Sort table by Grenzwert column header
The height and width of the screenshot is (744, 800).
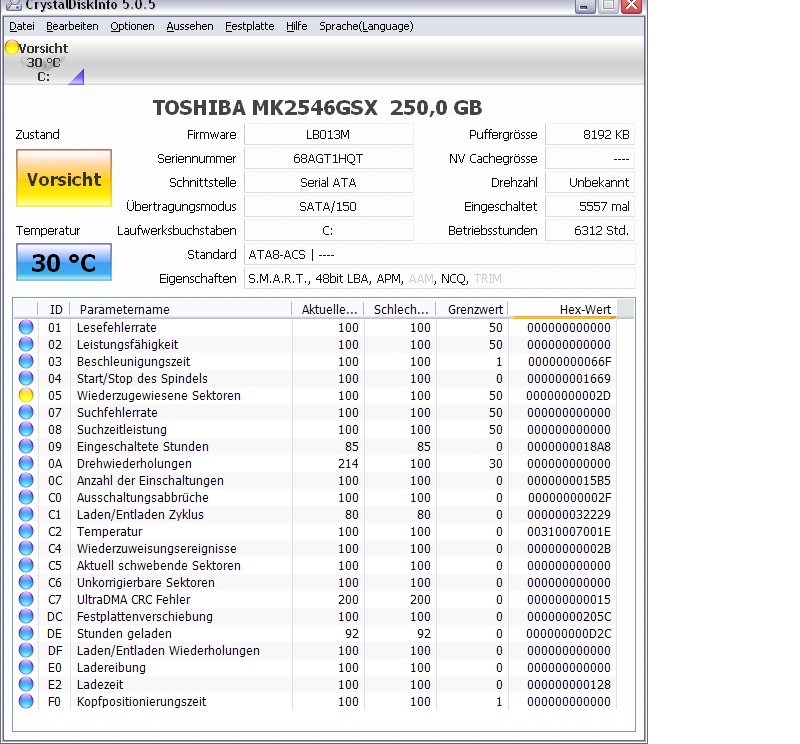click(x=472, y=309)
